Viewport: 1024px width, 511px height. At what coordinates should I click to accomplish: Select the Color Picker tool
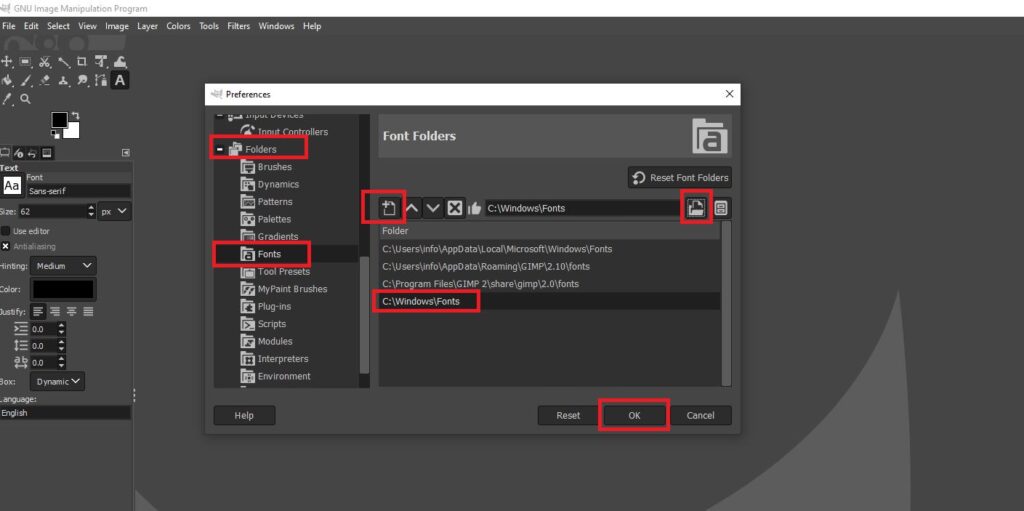pyautogui.click(x=7, y=99)
